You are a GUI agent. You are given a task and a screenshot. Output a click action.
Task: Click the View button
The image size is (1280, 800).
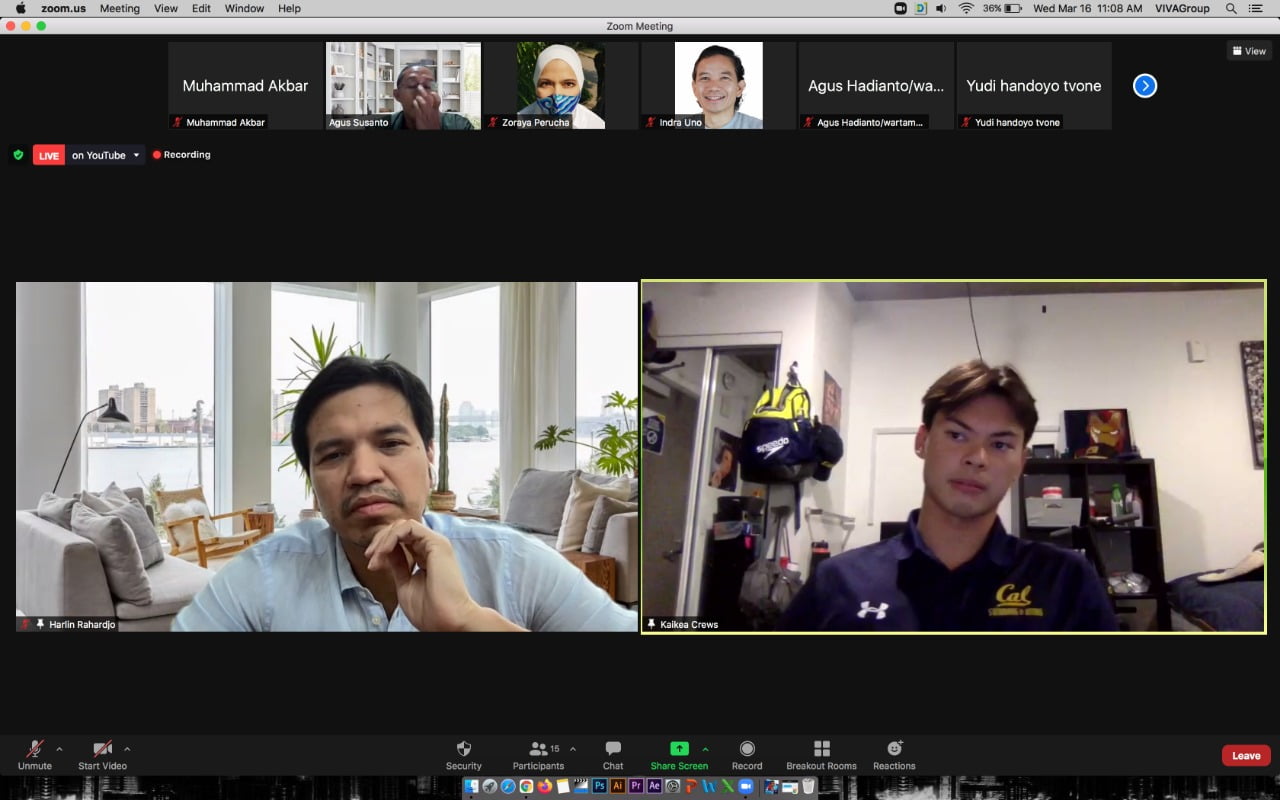pos(1249,51)
